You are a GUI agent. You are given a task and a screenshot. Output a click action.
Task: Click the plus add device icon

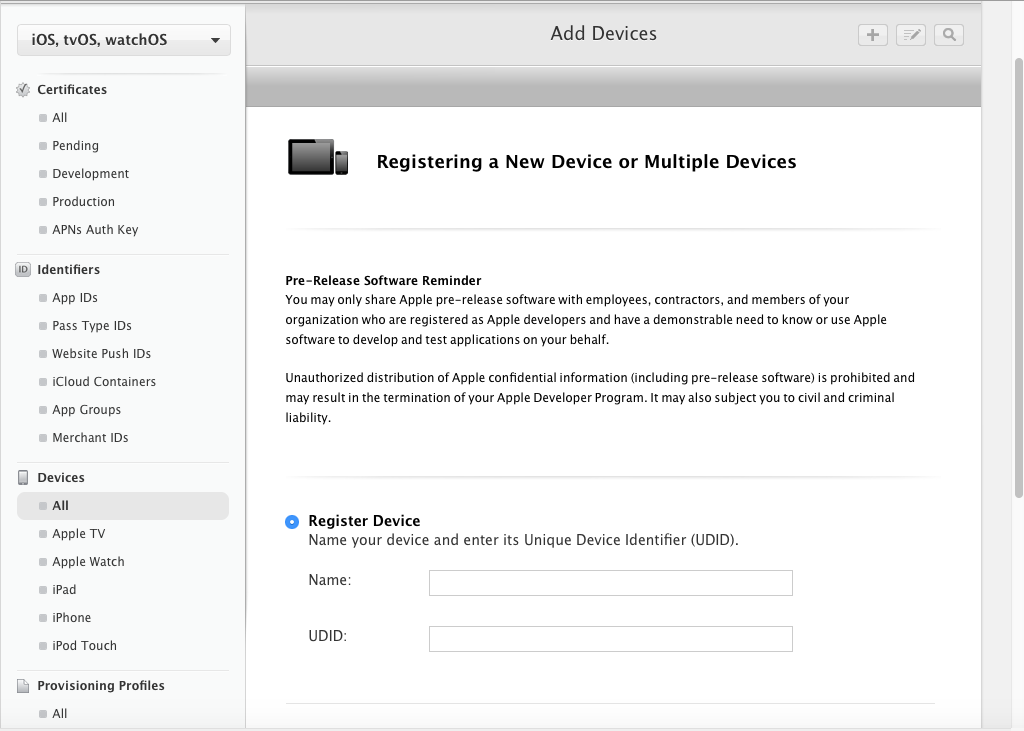(x=872, y=35)
